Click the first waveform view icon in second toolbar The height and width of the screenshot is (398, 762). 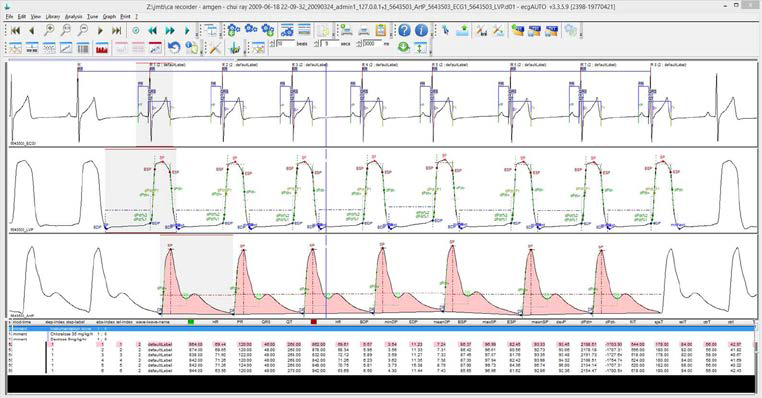(15, 48)
